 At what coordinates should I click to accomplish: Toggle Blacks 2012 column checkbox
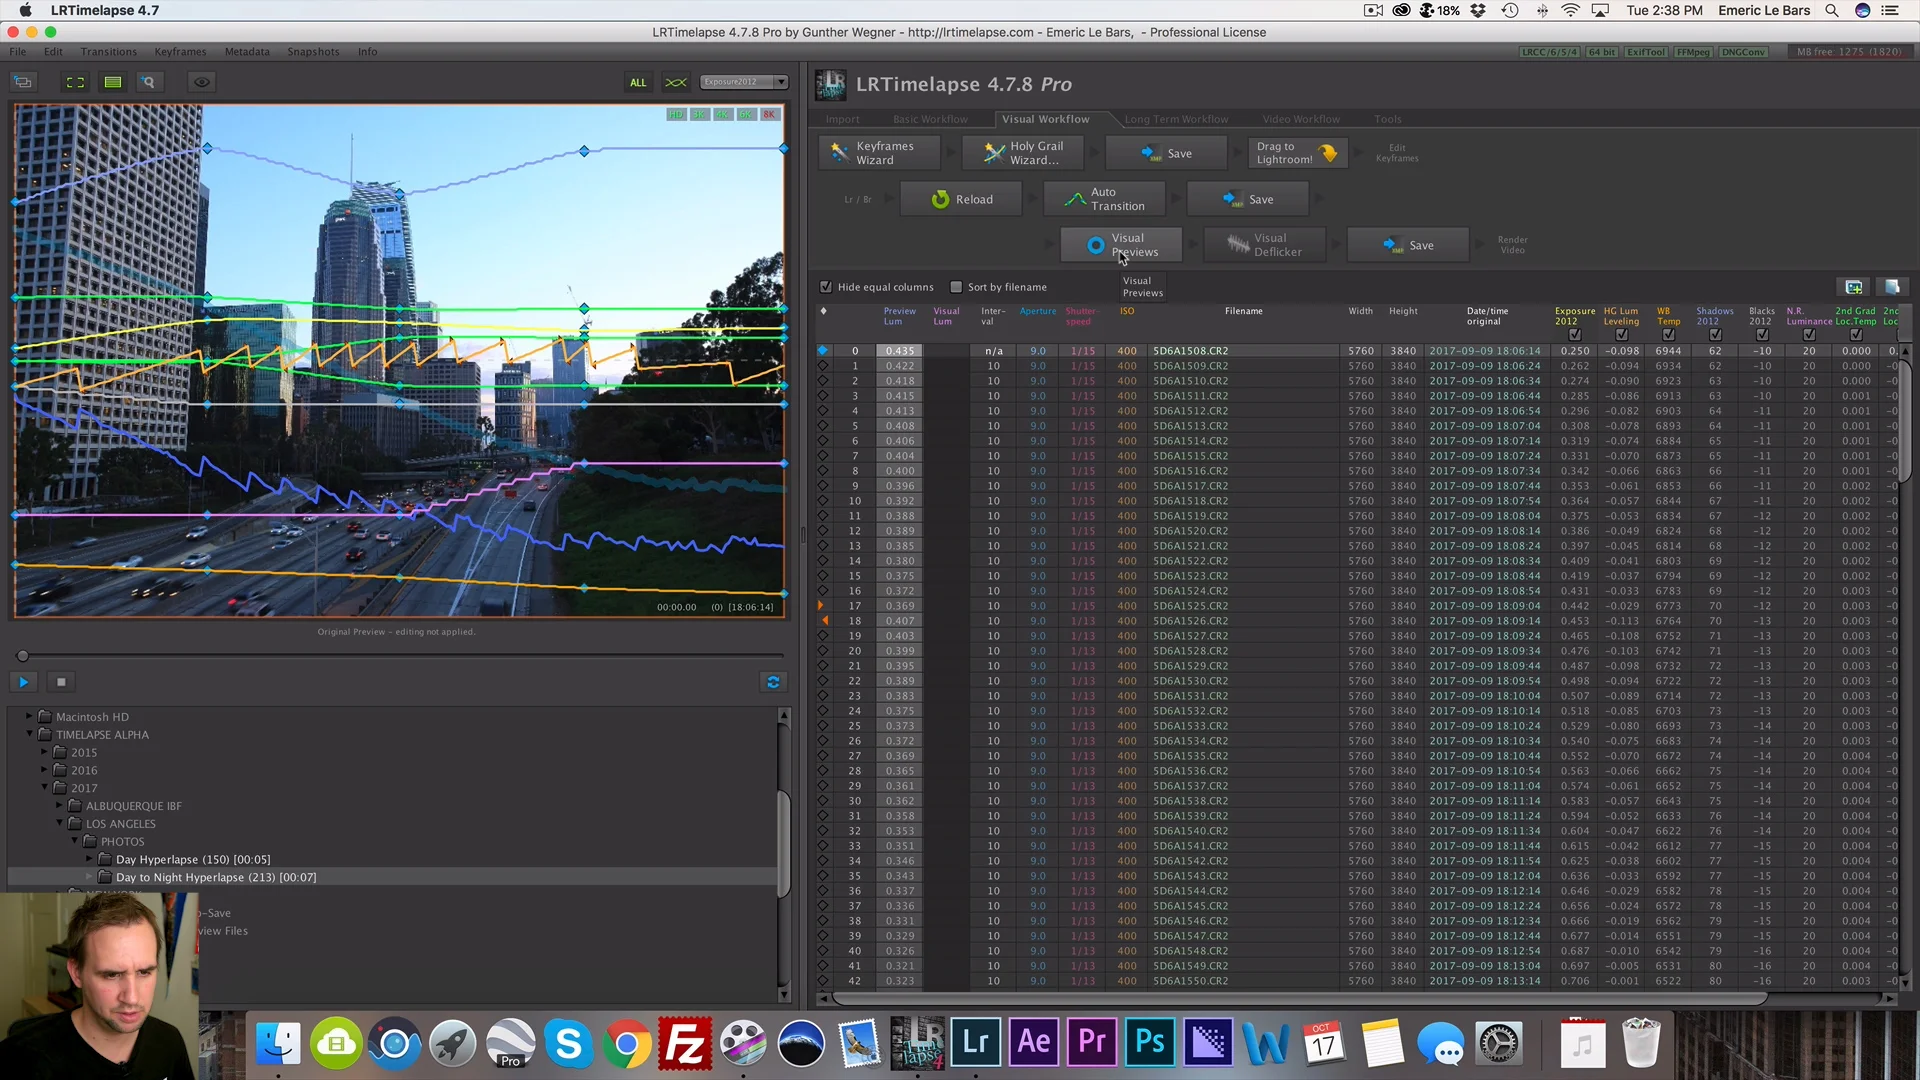(x=1762, y=335)
